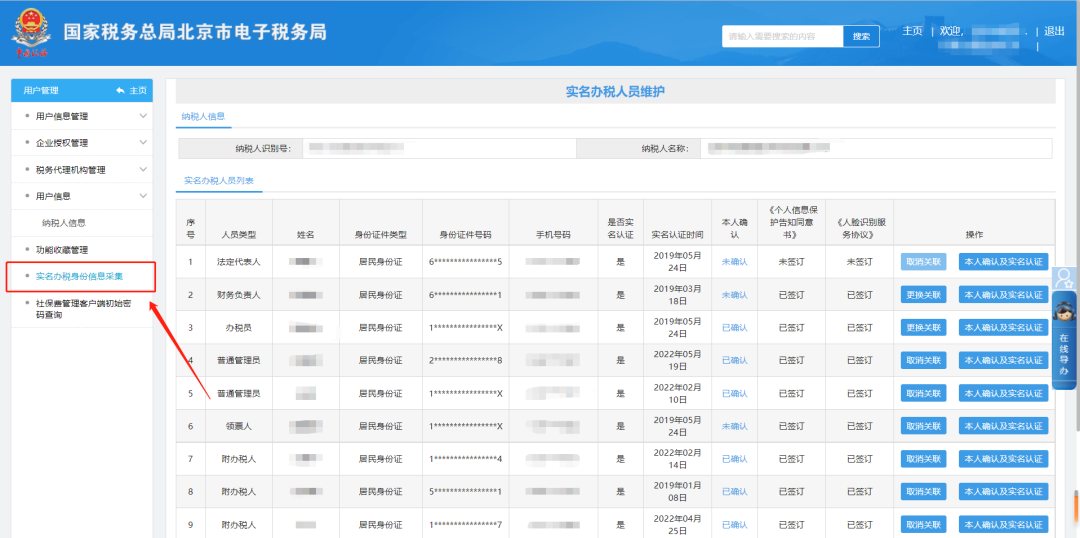1080x538 pixels.
Task: Click 本人确认及实名认证 in row number 7
Action: point(1004,459)
